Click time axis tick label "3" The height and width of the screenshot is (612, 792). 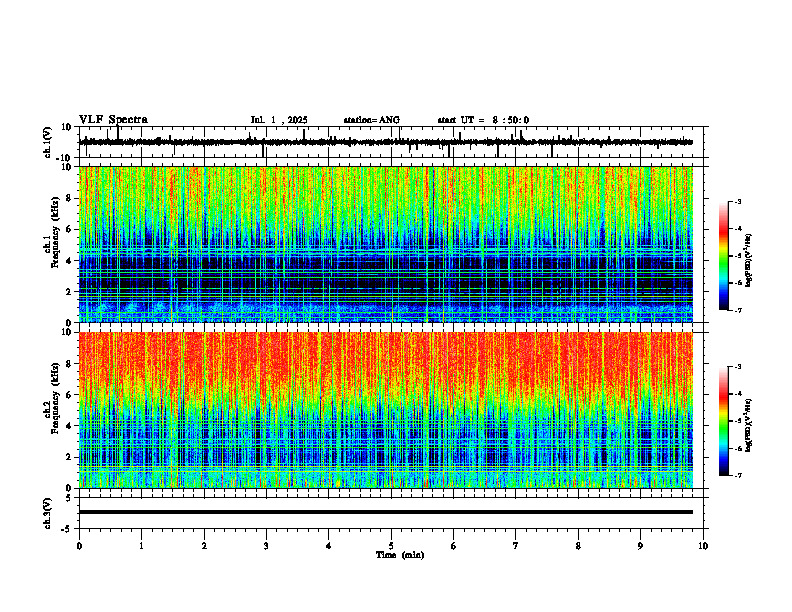pyautogui.click(x=266, y=546)
